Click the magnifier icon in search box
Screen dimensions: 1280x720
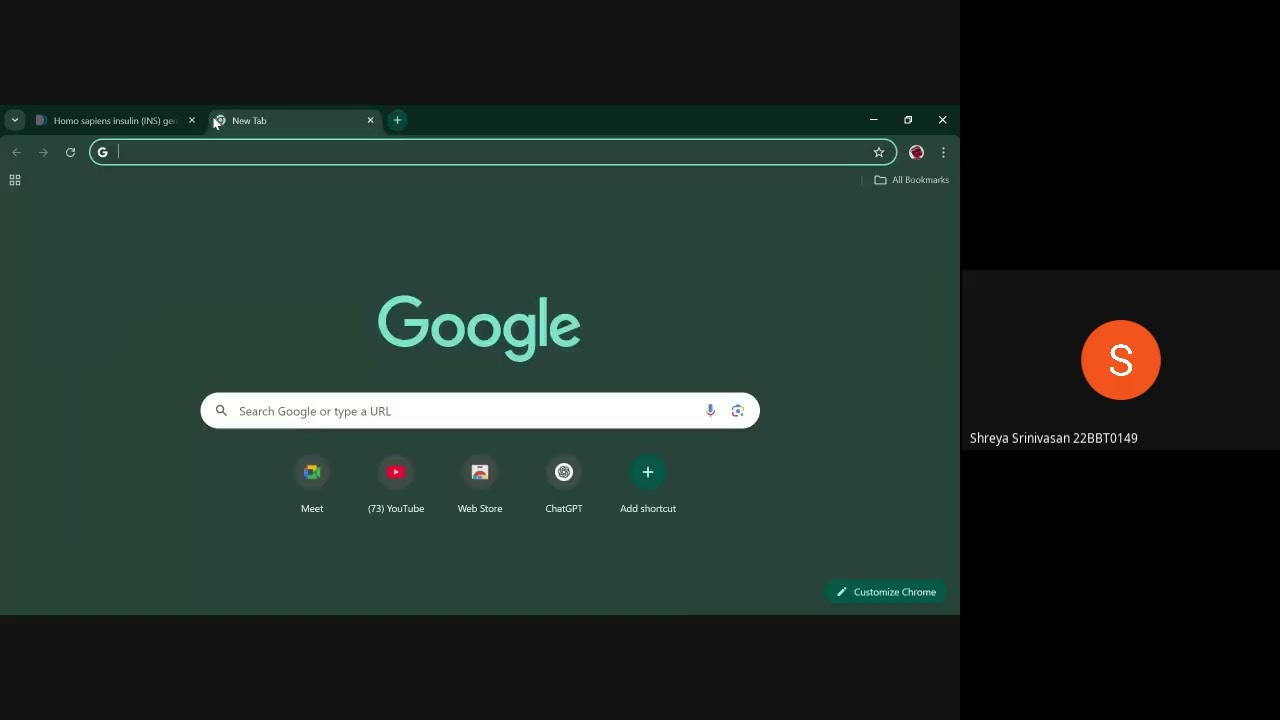[x=221, y=411]
